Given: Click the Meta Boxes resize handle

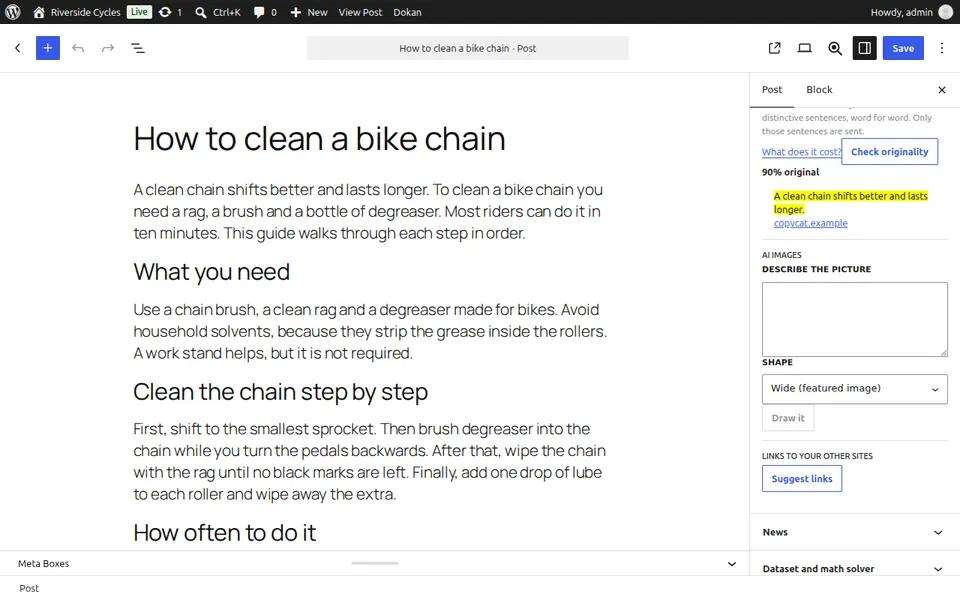Looking at the screenshot, I should tap(375, 563).
